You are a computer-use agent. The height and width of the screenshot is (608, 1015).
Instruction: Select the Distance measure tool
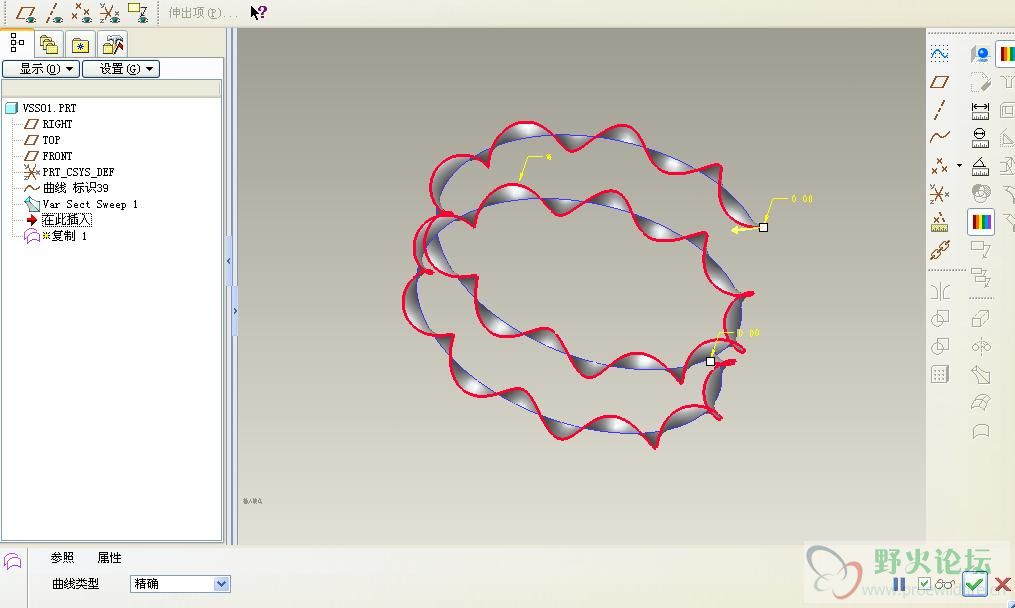(981, 111)
